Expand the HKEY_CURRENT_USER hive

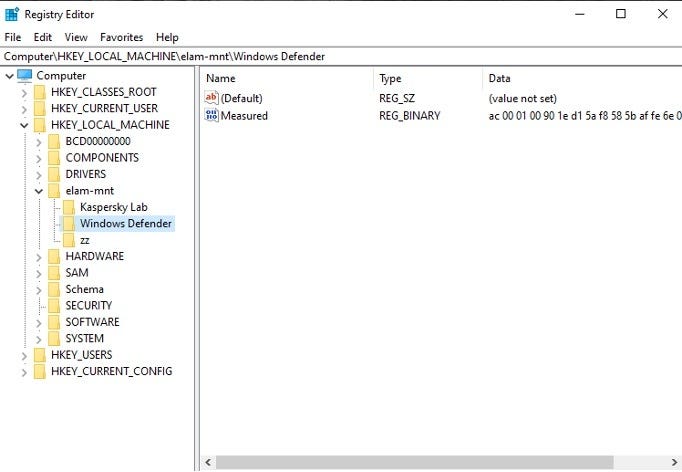click(24, 109)
